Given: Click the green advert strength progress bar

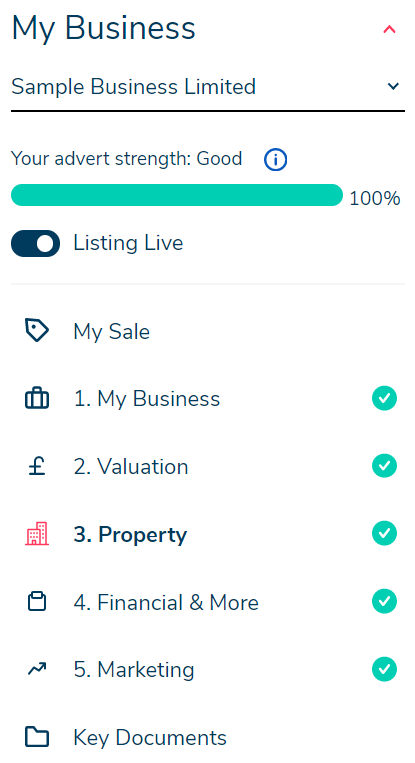Looking at the screenshot, I should click(x=177, y=195).
